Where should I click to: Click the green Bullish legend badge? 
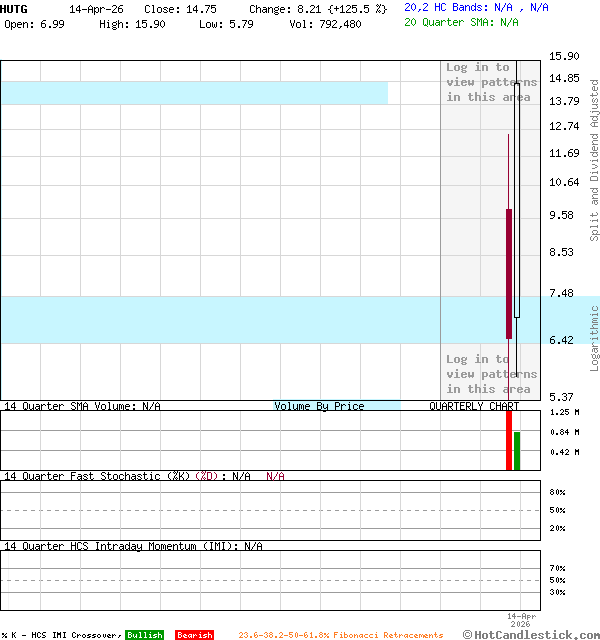coord(144,635)
